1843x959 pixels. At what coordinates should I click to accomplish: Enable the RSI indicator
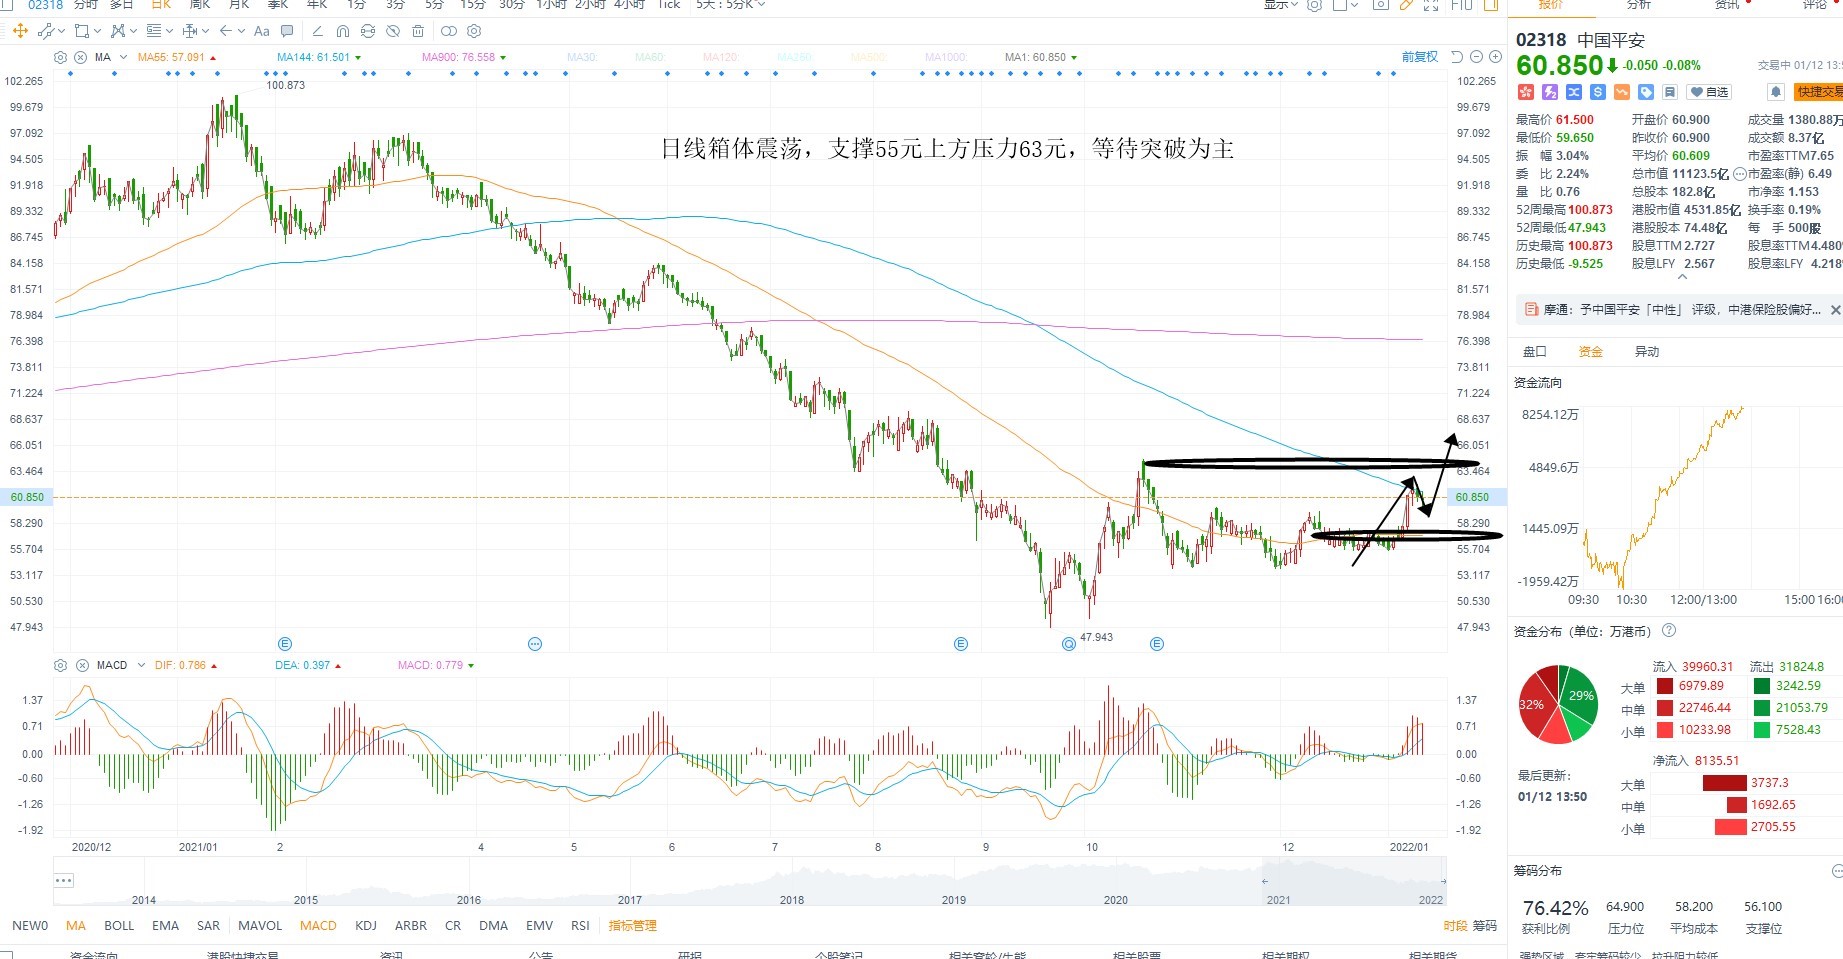coord(580,926)
